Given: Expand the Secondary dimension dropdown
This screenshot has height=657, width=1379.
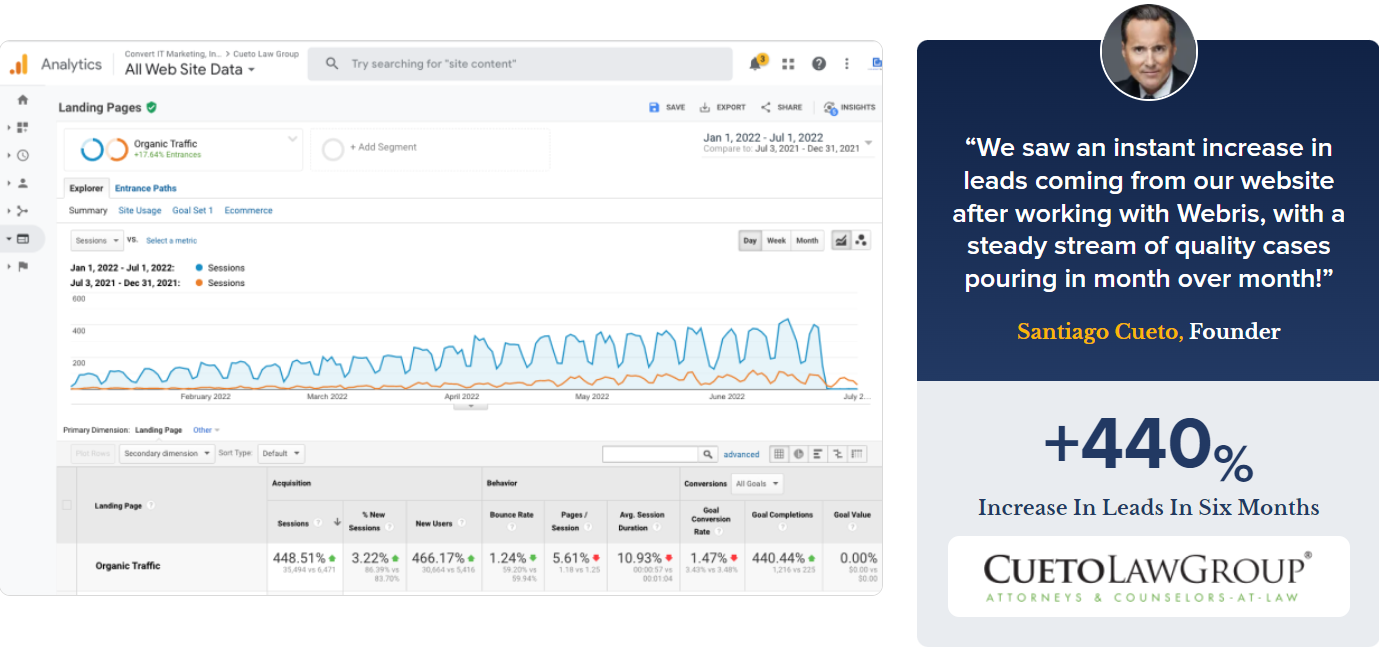Looking at the screenshot, I should pyautogui.click(x=167, y=453).
